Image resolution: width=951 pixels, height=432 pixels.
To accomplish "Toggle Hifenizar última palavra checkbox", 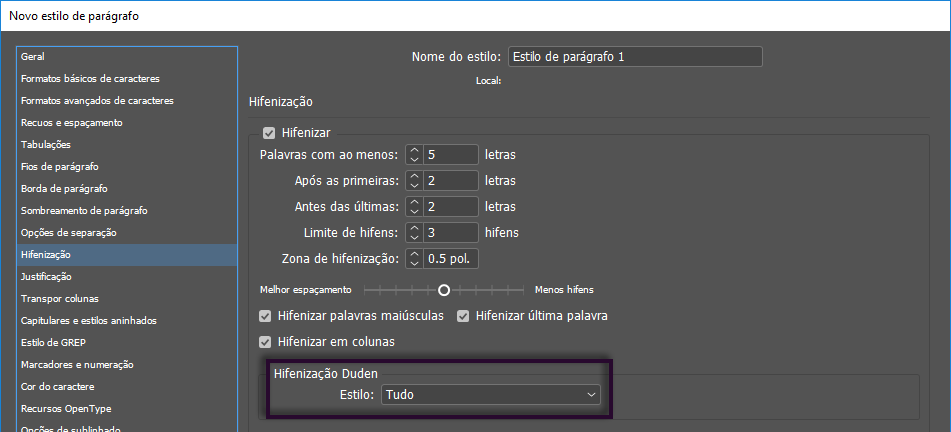I will click(463, 316).
